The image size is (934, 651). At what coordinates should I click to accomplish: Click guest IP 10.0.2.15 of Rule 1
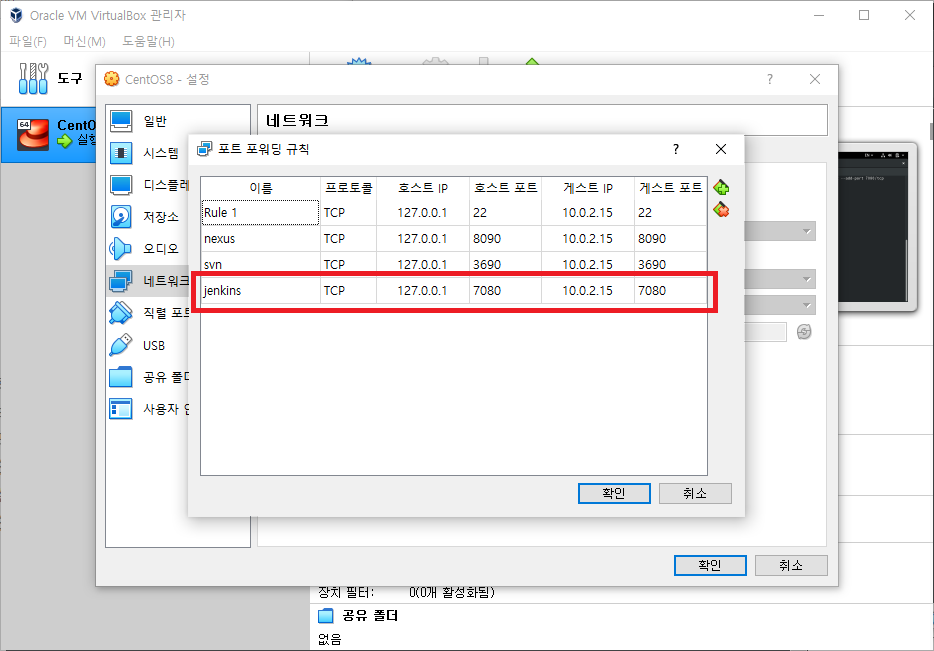(588, 213)
